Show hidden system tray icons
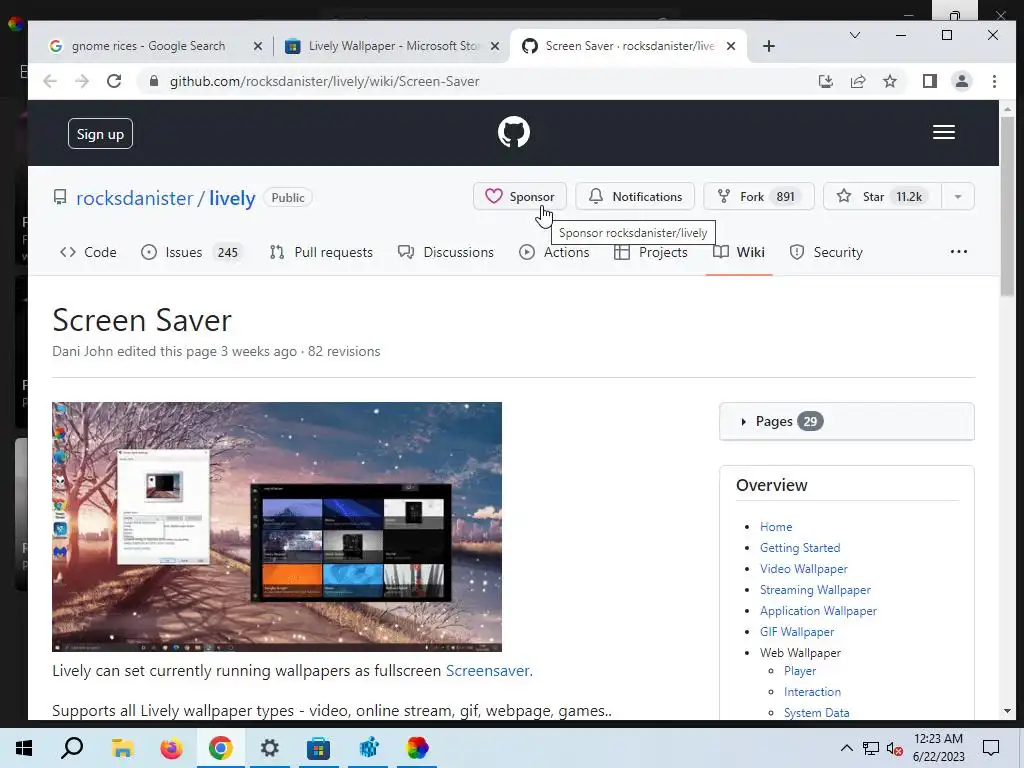1024x768 pixels. [846, 748]
